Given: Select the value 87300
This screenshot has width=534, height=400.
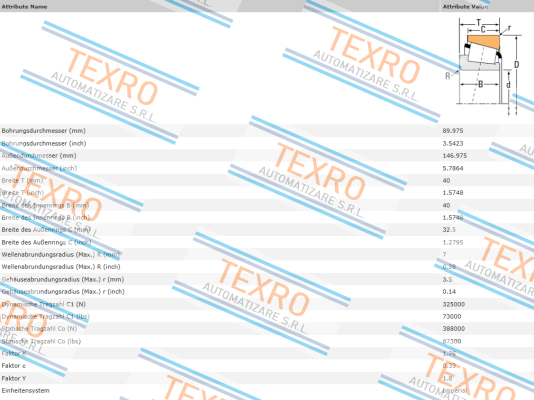Looking at the screenshot, I should (x=452, y=341).
